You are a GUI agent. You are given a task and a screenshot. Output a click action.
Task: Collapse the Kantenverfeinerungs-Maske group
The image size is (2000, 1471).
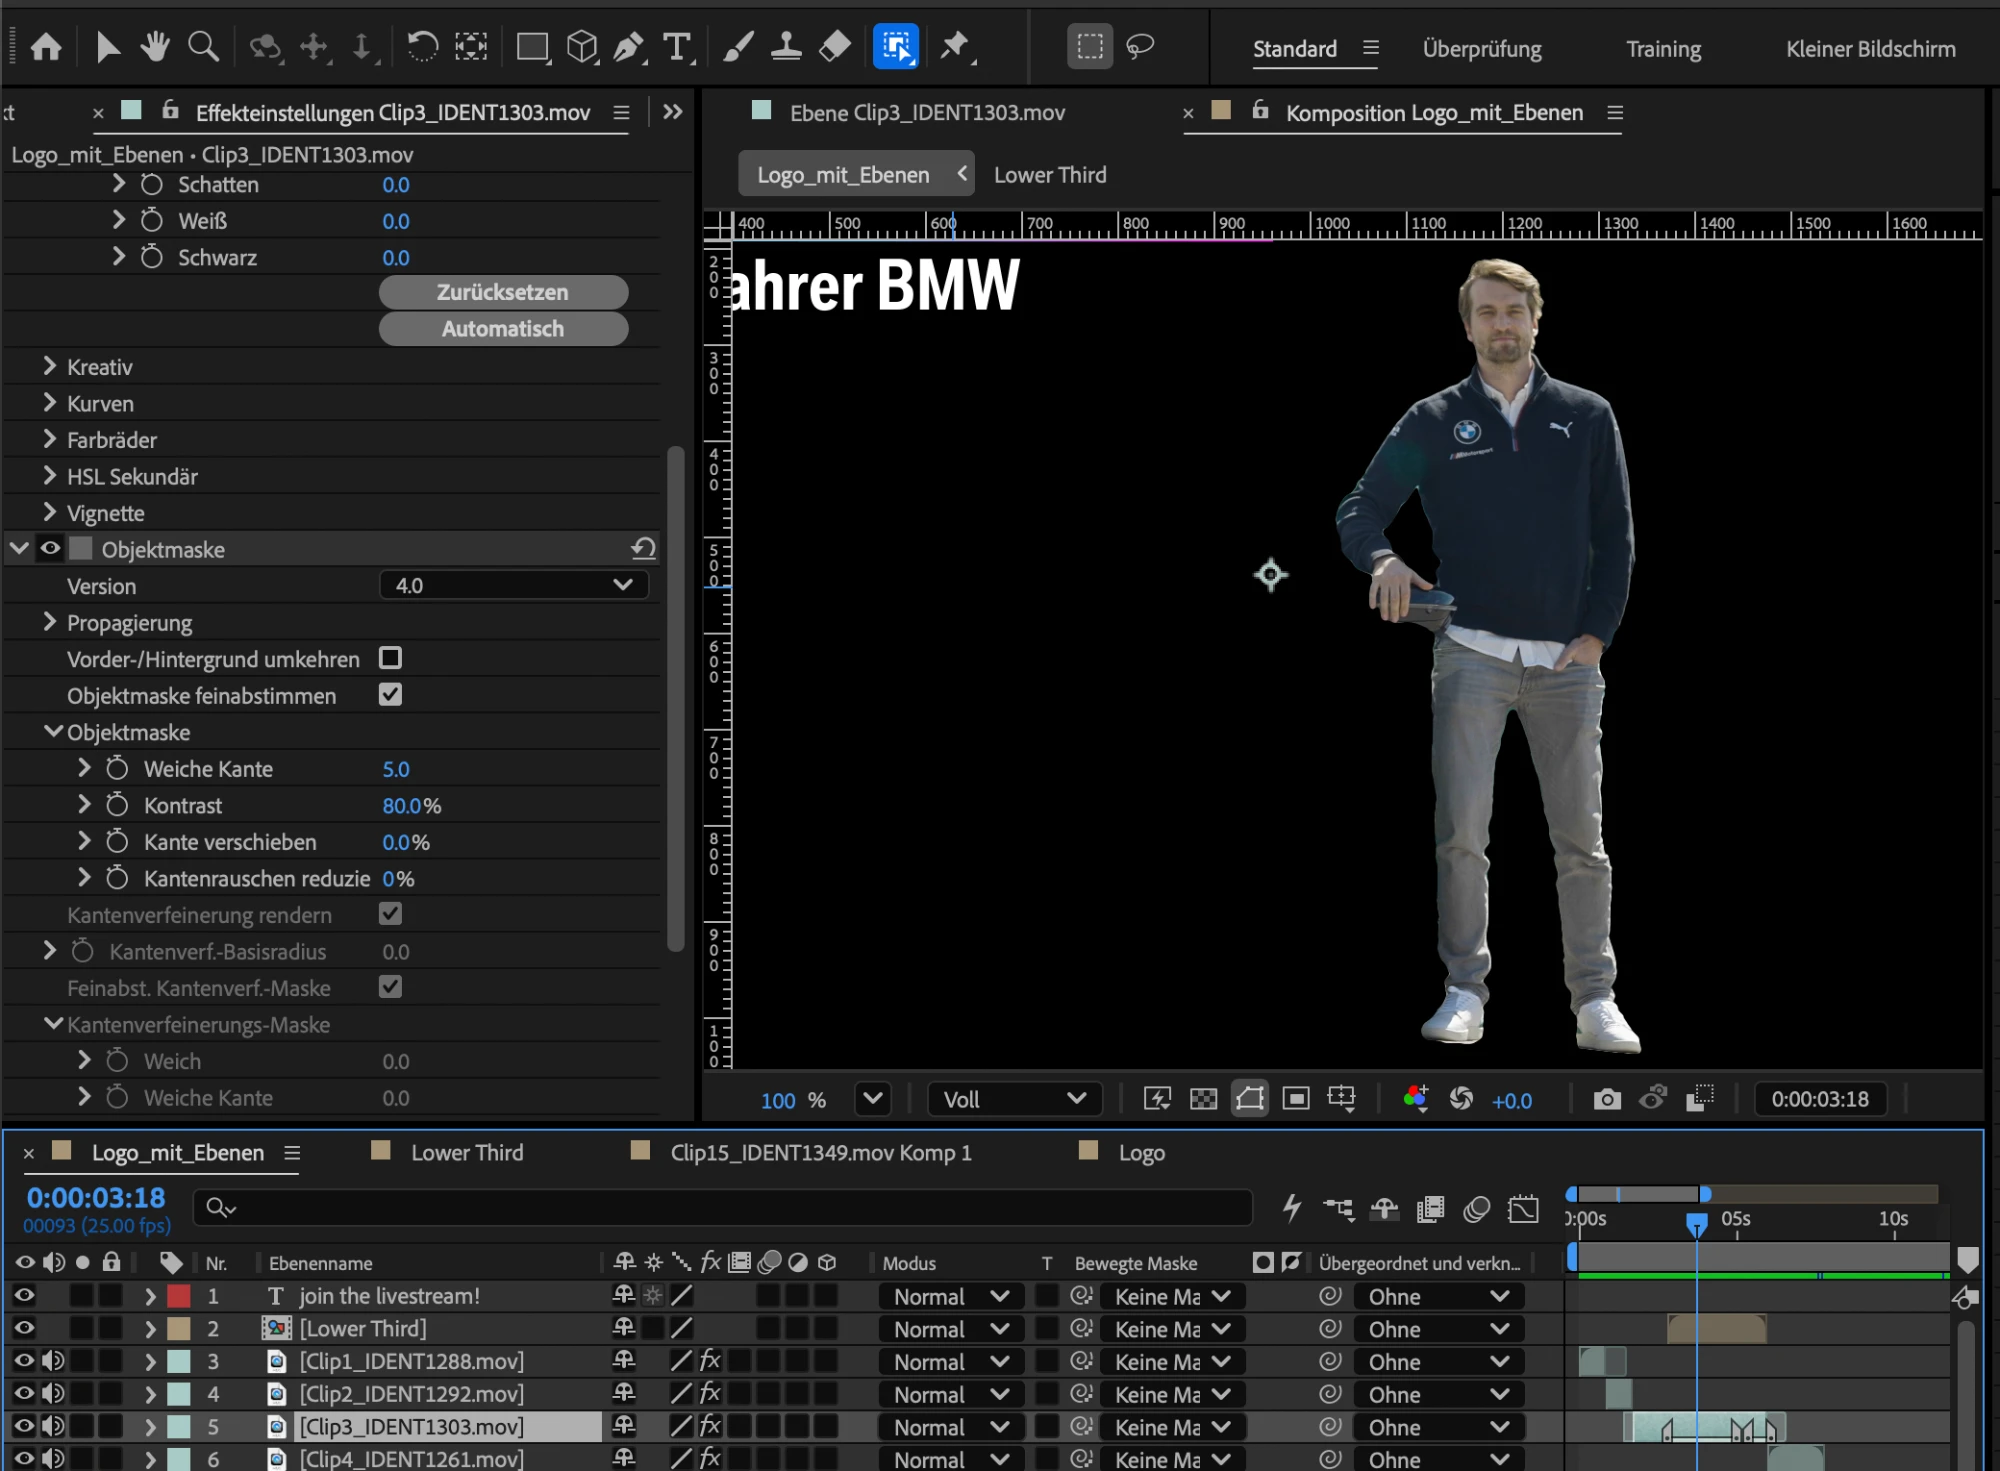pyautogui.click(x=54, y=1024)
